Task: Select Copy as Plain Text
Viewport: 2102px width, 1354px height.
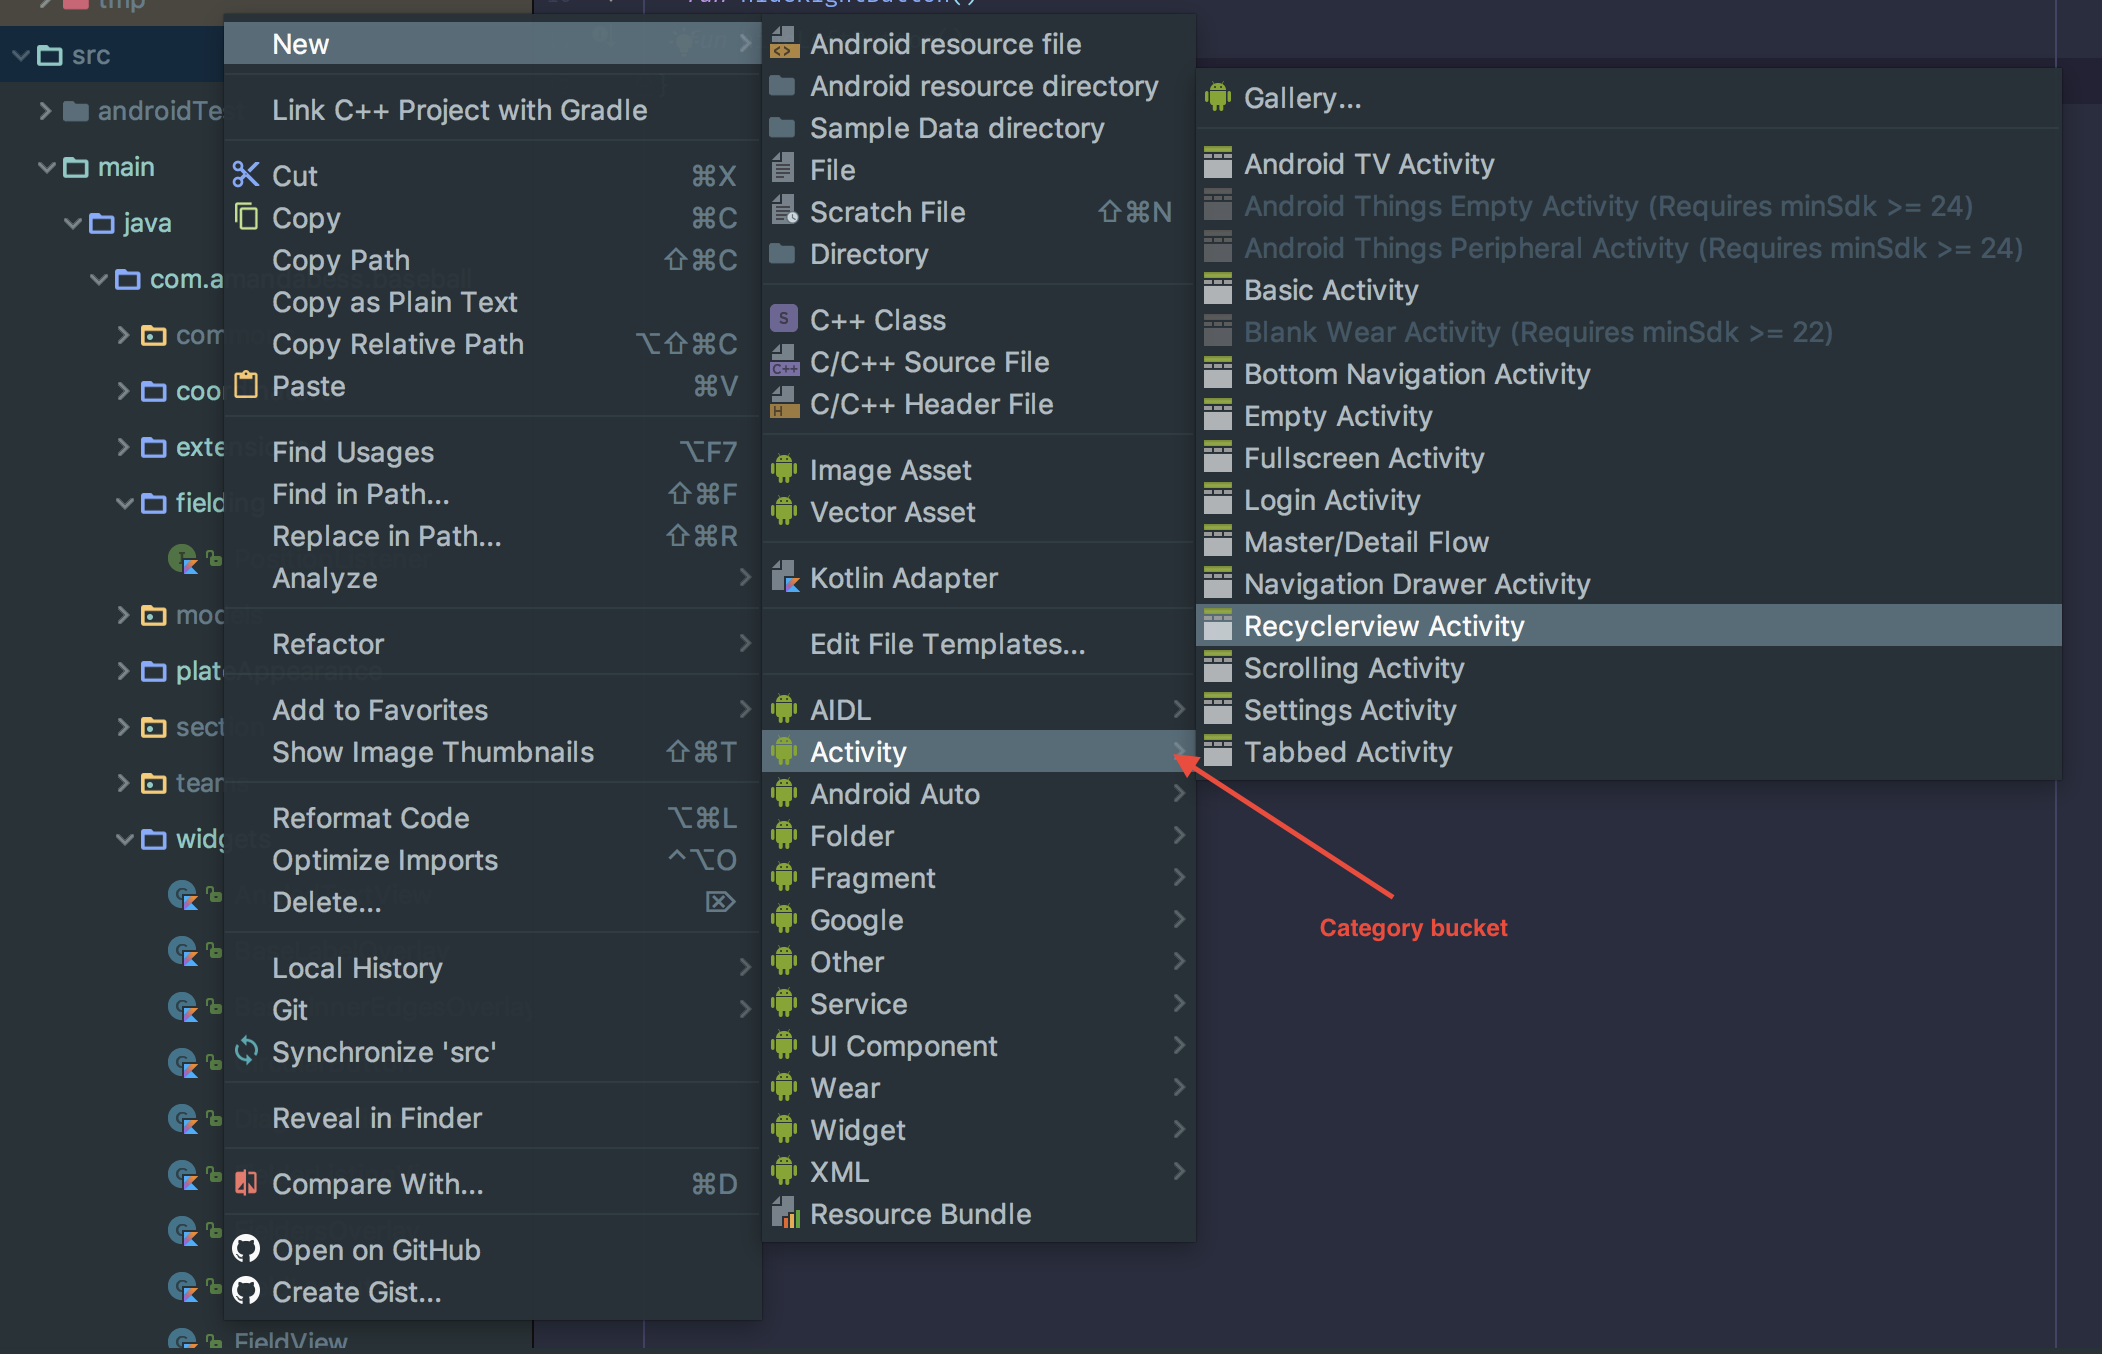Action: (493, 301)
